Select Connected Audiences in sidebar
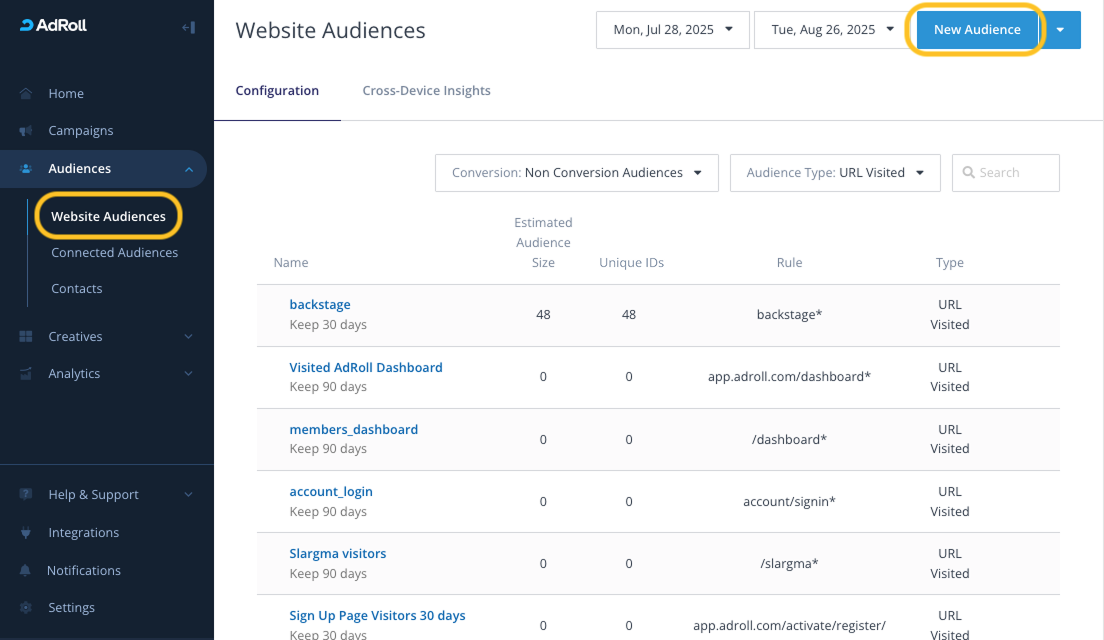1104x640 pixels. coord(115,253)
